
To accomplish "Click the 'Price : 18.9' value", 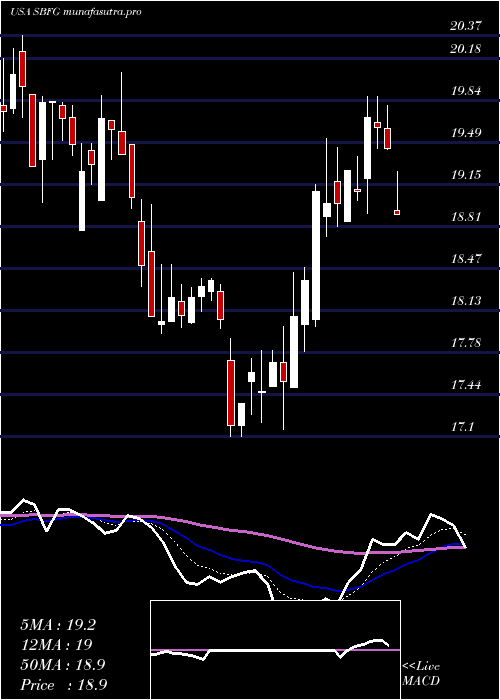I will pyautogui.click(x=63, y=685).
